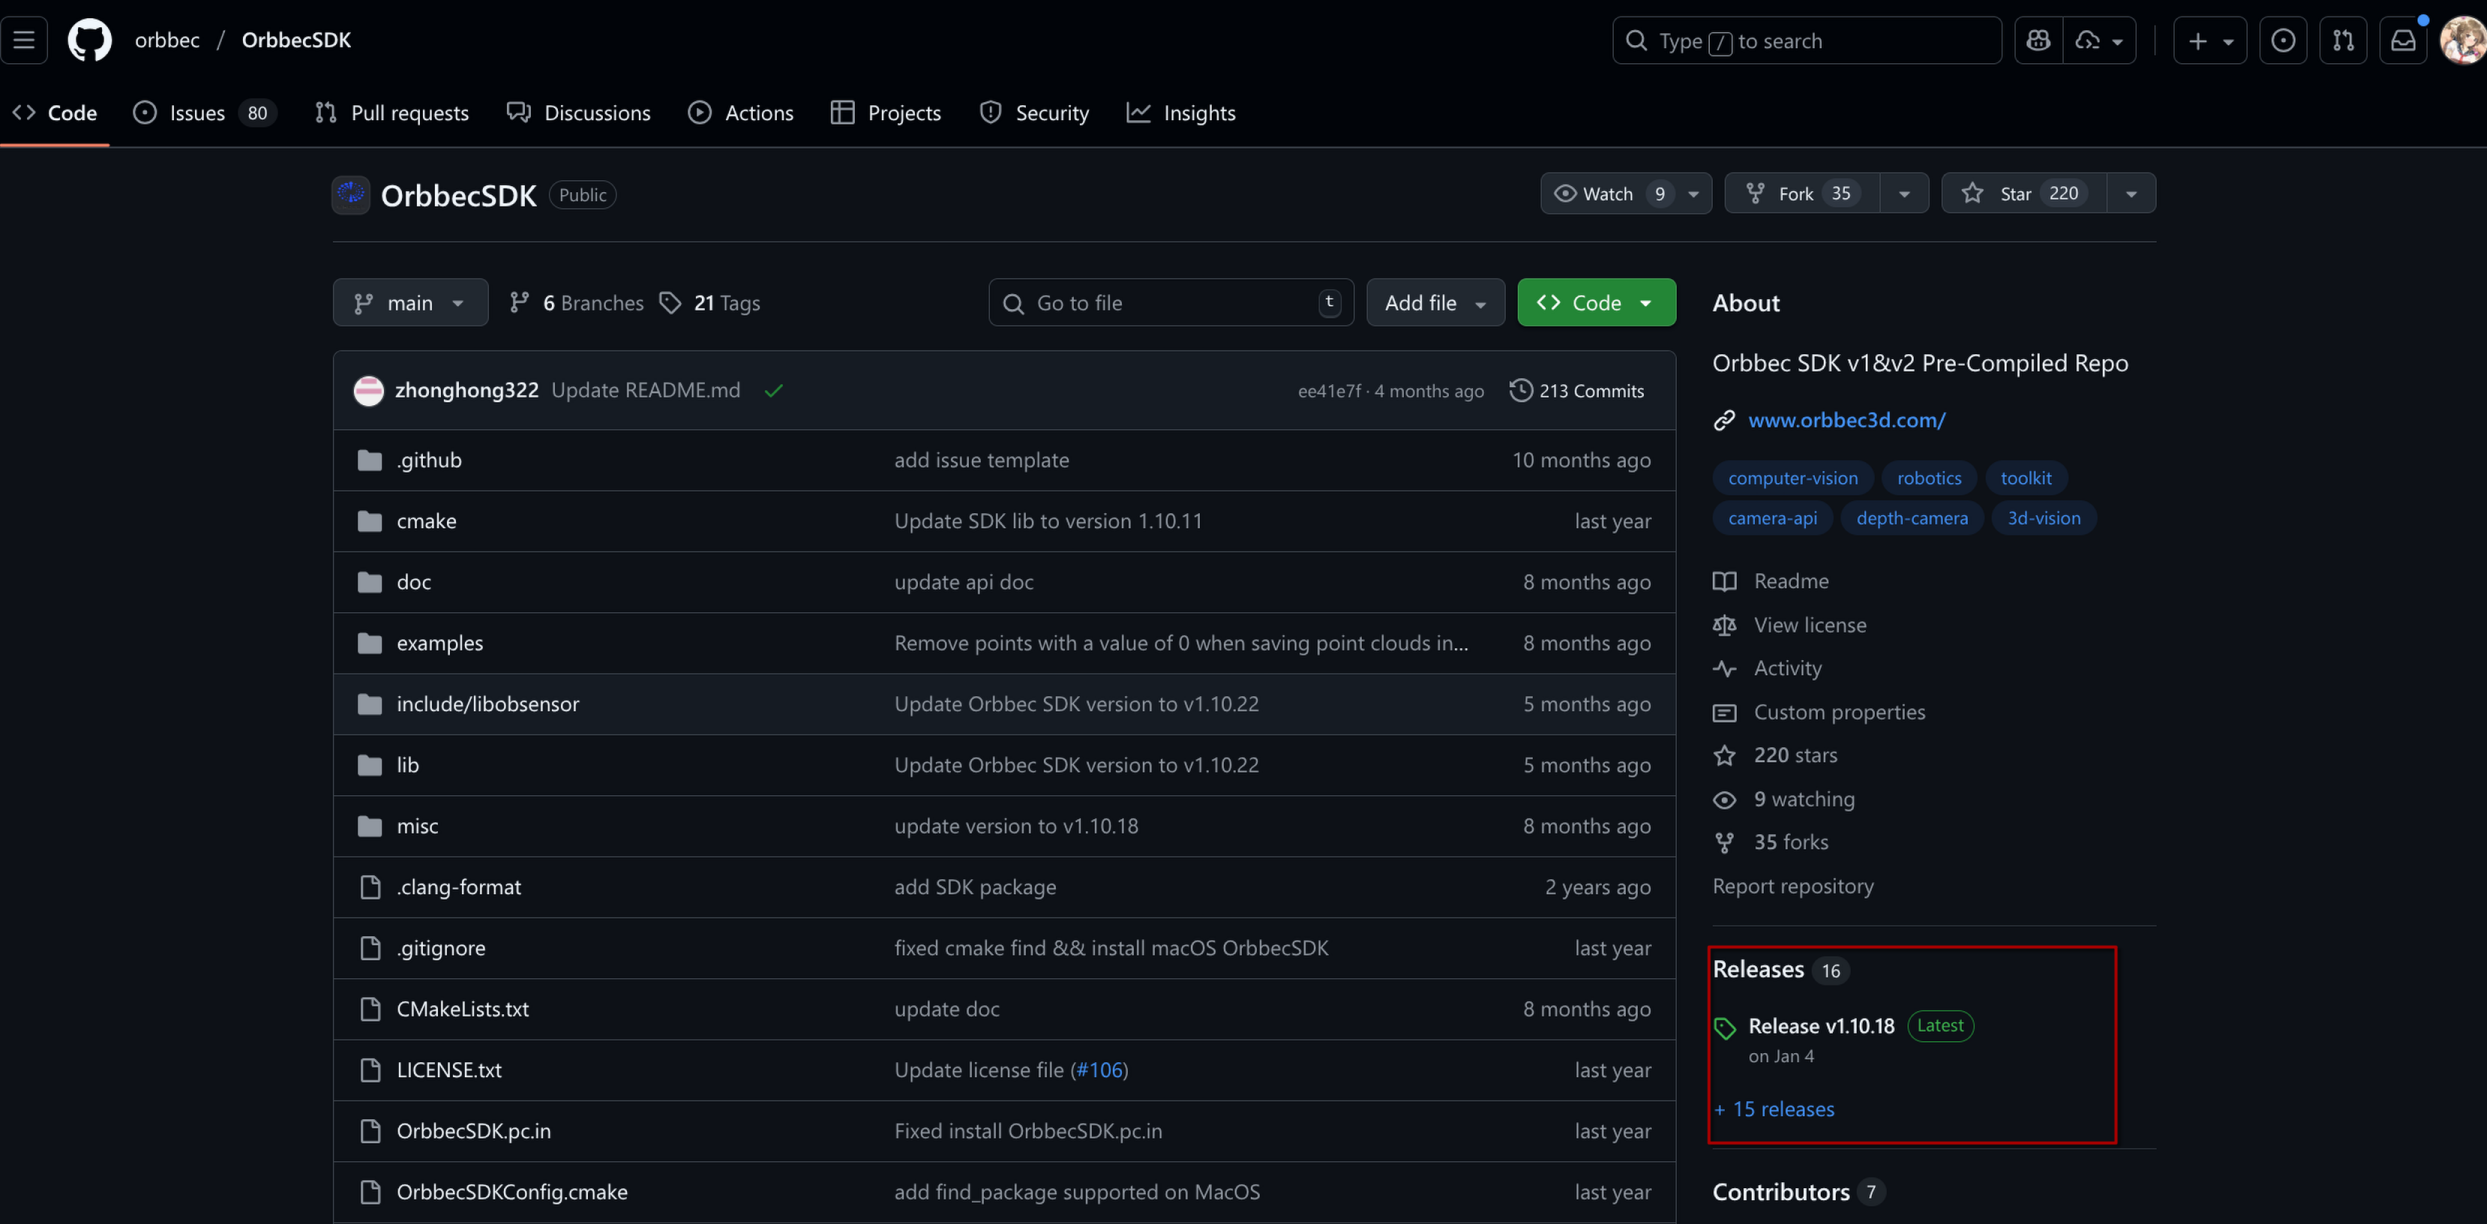This screenshot has height=1224, width=2487.
Task: Open the create new plus menu
Action: tap(2209, 40)
